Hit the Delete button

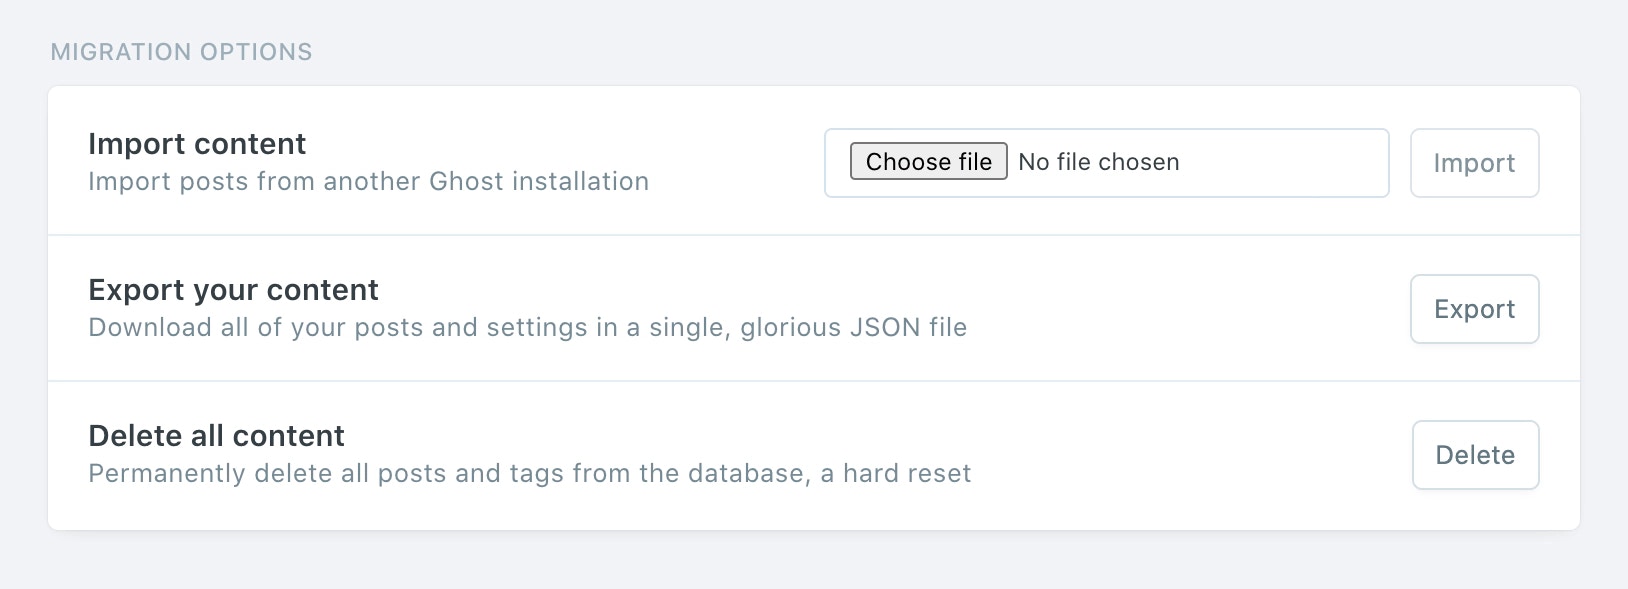pos(1475,455)
